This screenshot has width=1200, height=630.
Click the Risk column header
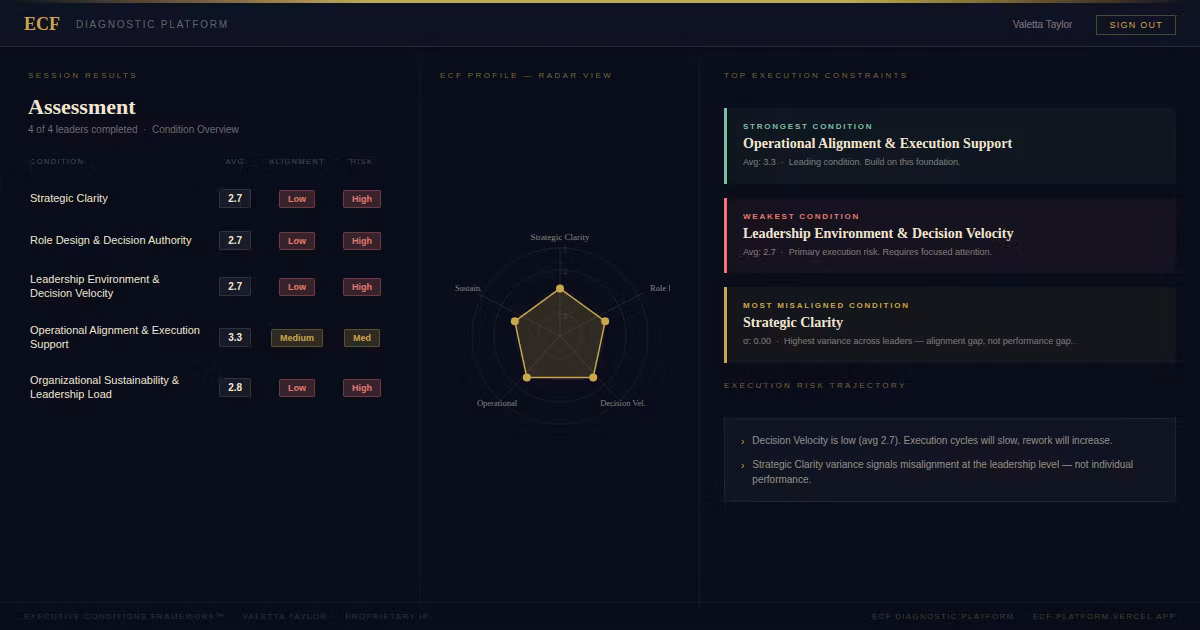click(360, 161)
